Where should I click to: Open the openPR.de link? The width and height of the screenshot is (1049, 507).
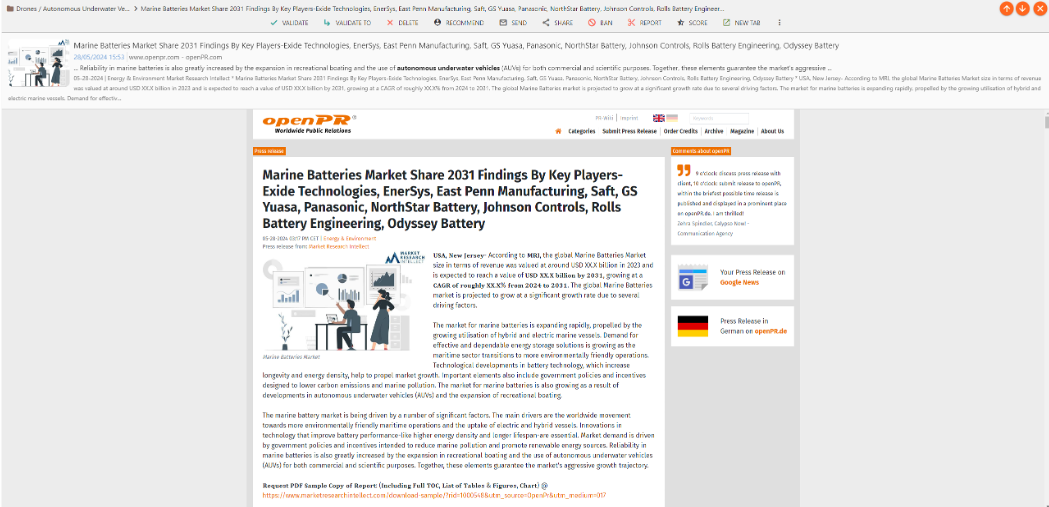click(x=771, y=331)
